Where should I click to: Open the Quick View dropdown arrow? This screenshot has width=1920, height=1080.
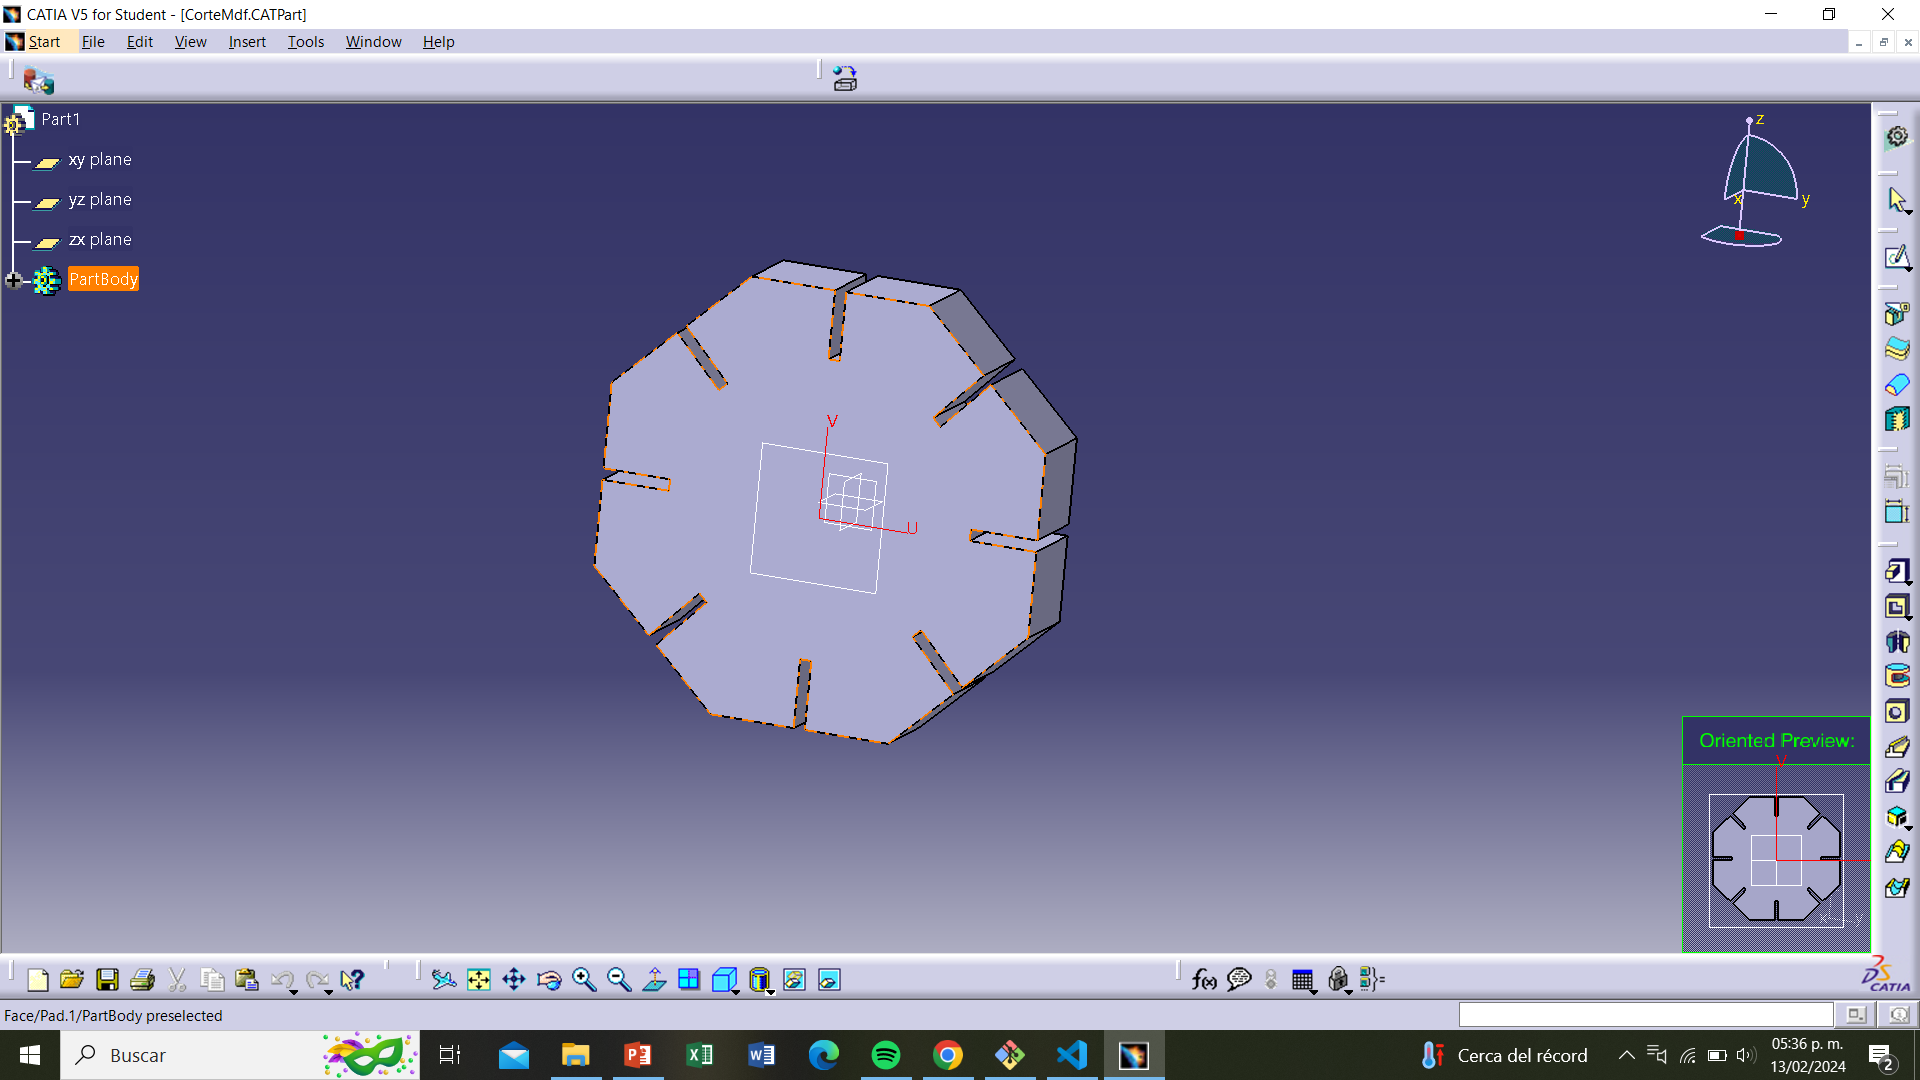tap(736, 992)
